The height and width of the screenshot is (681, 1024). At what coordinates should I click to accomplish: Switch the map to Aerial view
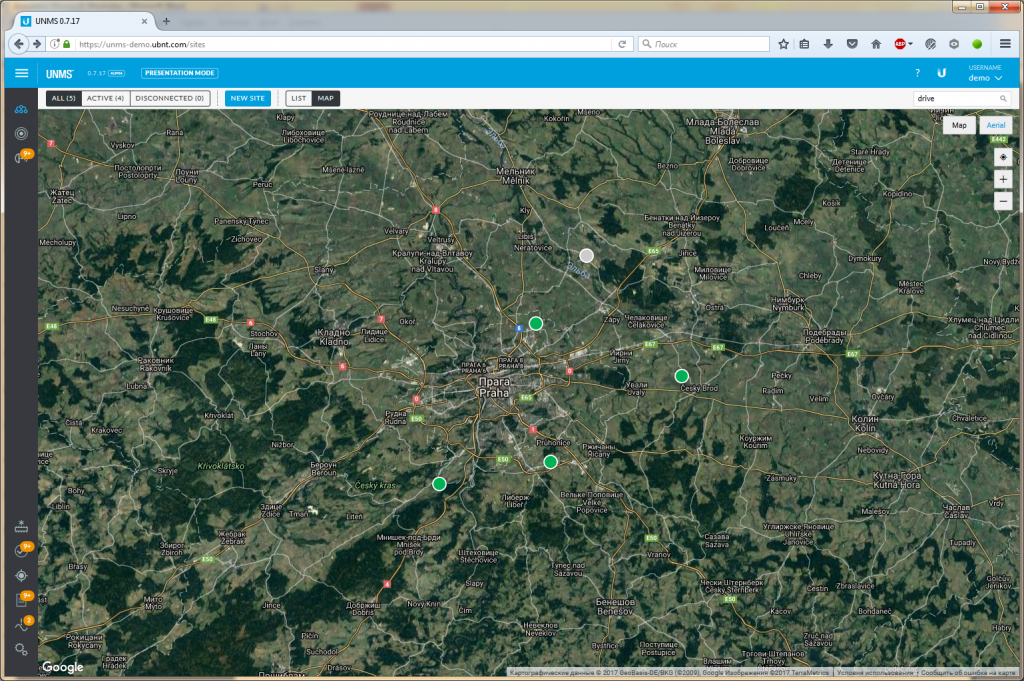[x=996, y=125]
